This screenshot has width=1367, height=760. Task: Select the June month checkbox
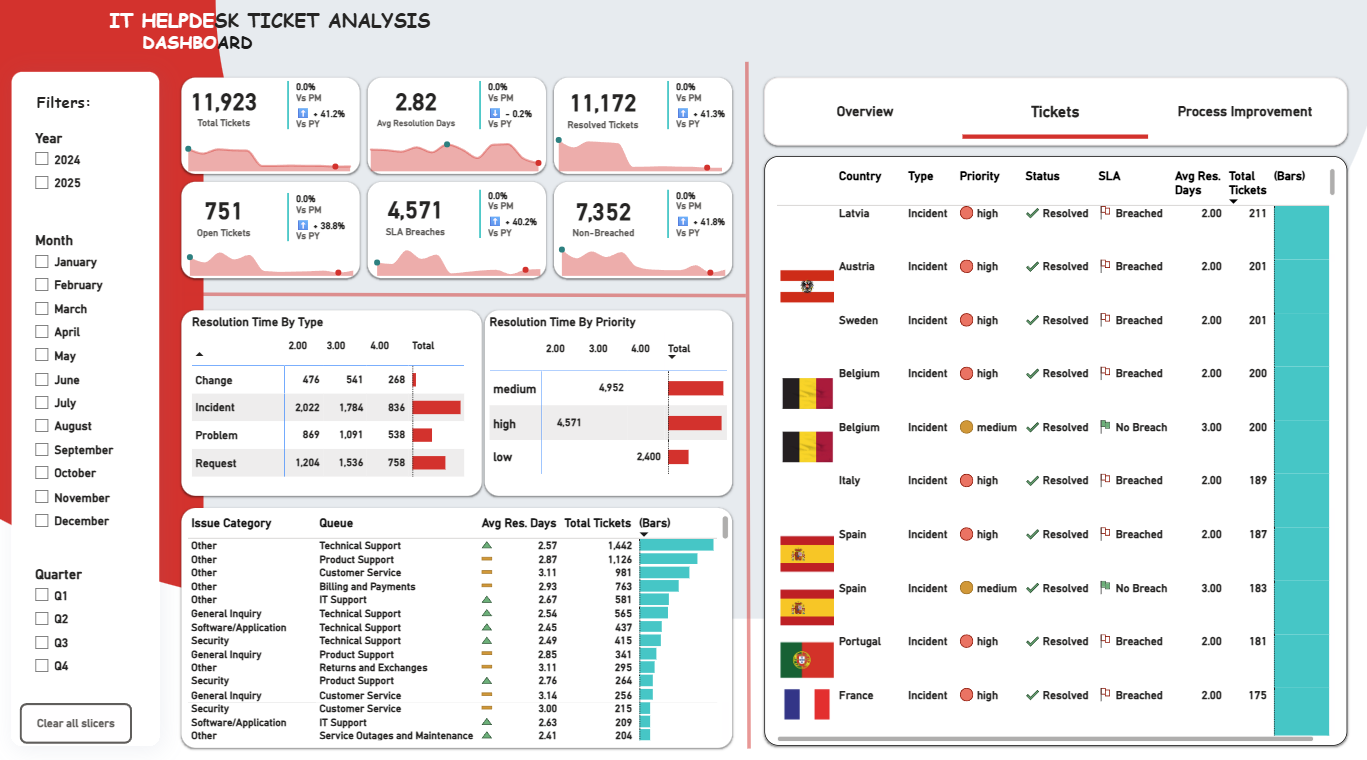click(x=42, y=379)
